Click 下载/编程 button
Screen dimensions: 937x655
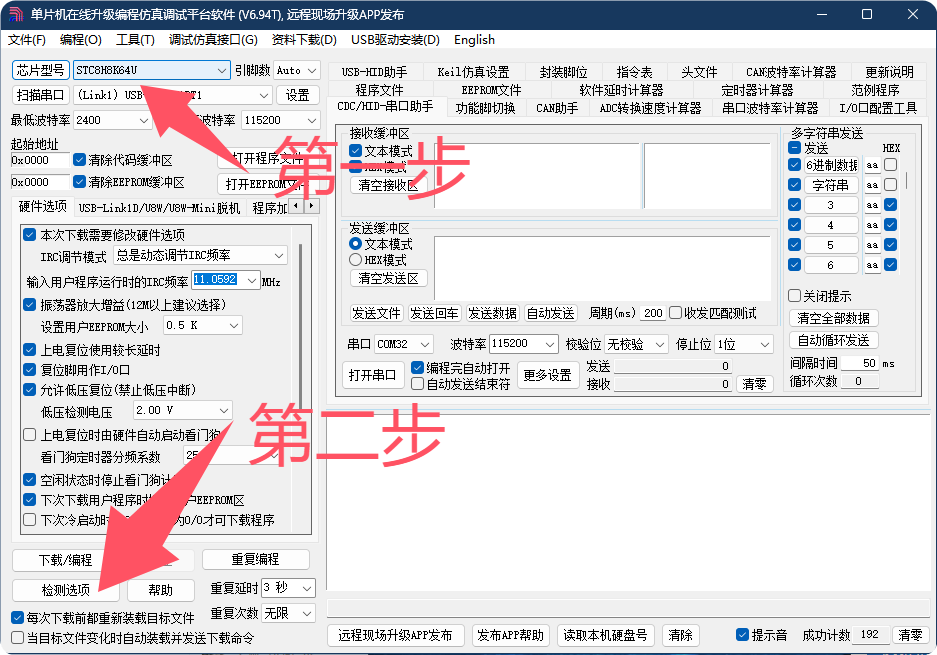point(66,560)
